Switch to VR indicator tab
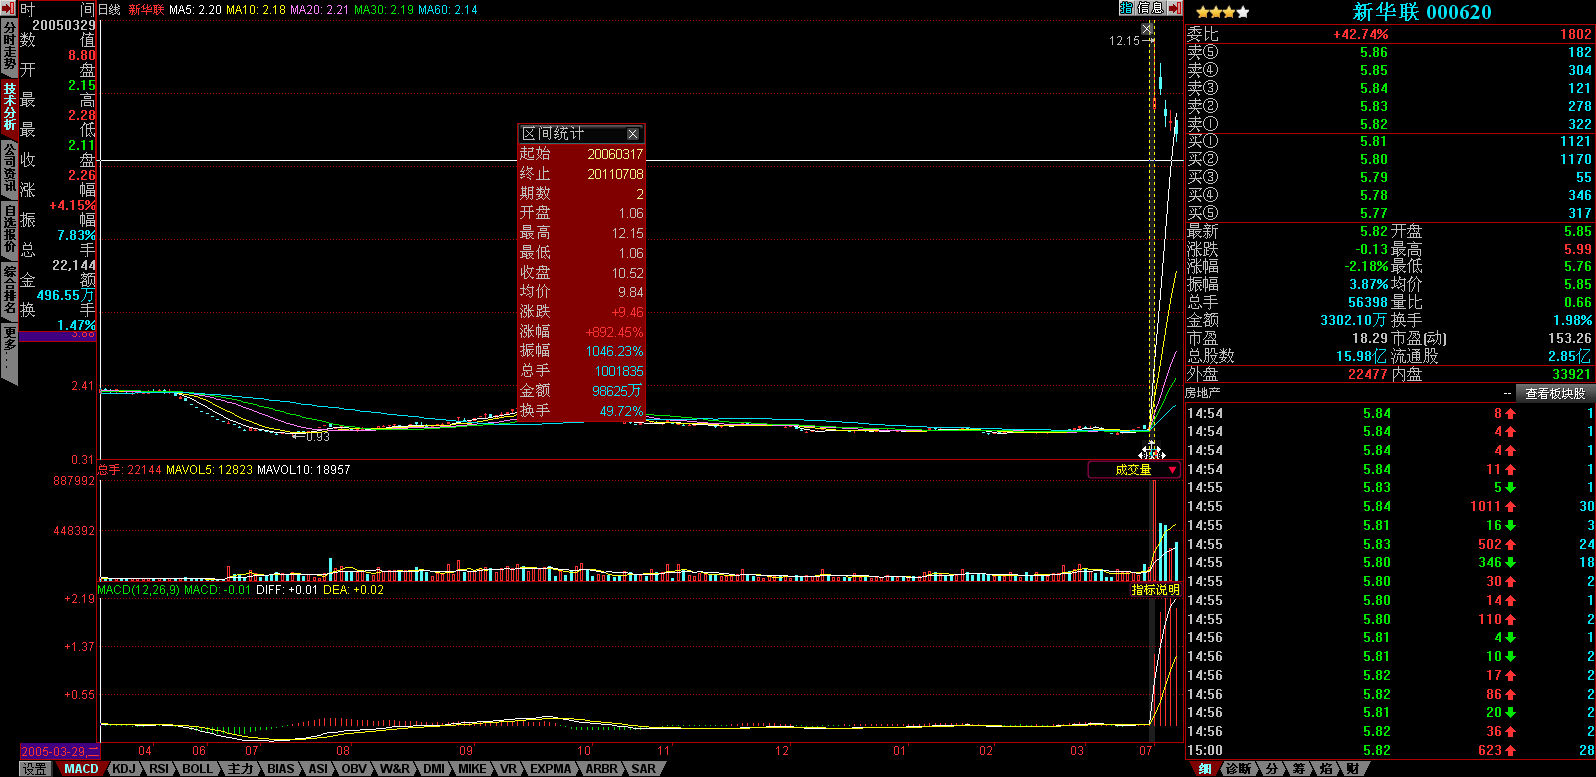1596x777 pixels. click(508, 769)
